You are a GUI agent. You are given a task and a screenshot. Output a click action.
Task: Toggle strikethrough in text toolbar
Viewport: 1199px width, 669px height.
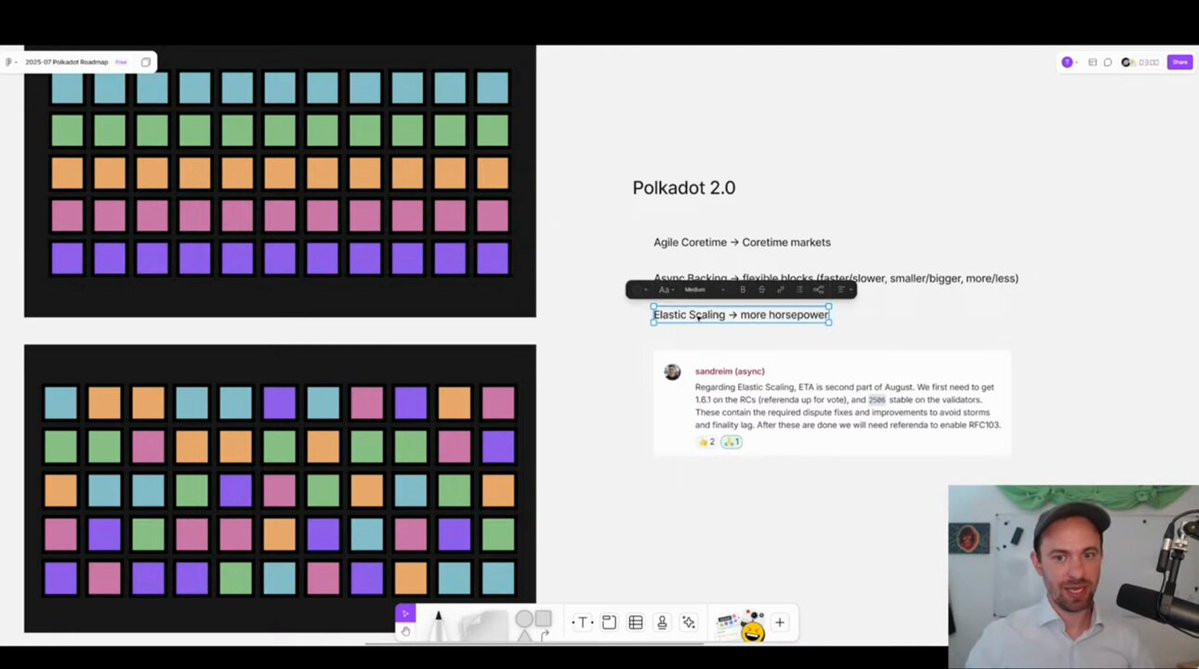(x=762, y=290)
